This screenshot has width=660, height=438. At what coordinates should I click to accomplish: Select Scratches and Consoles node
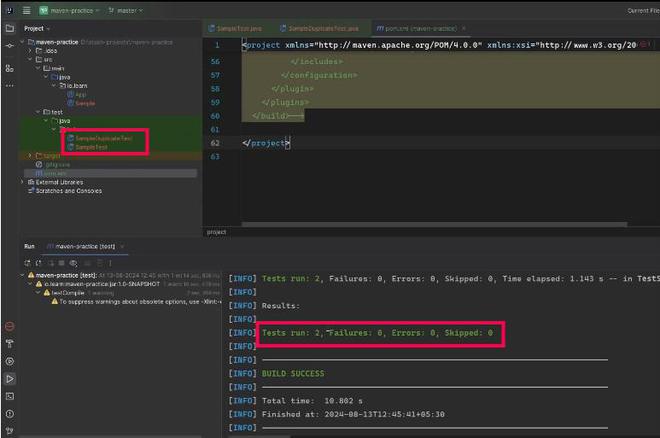[65, 191]
